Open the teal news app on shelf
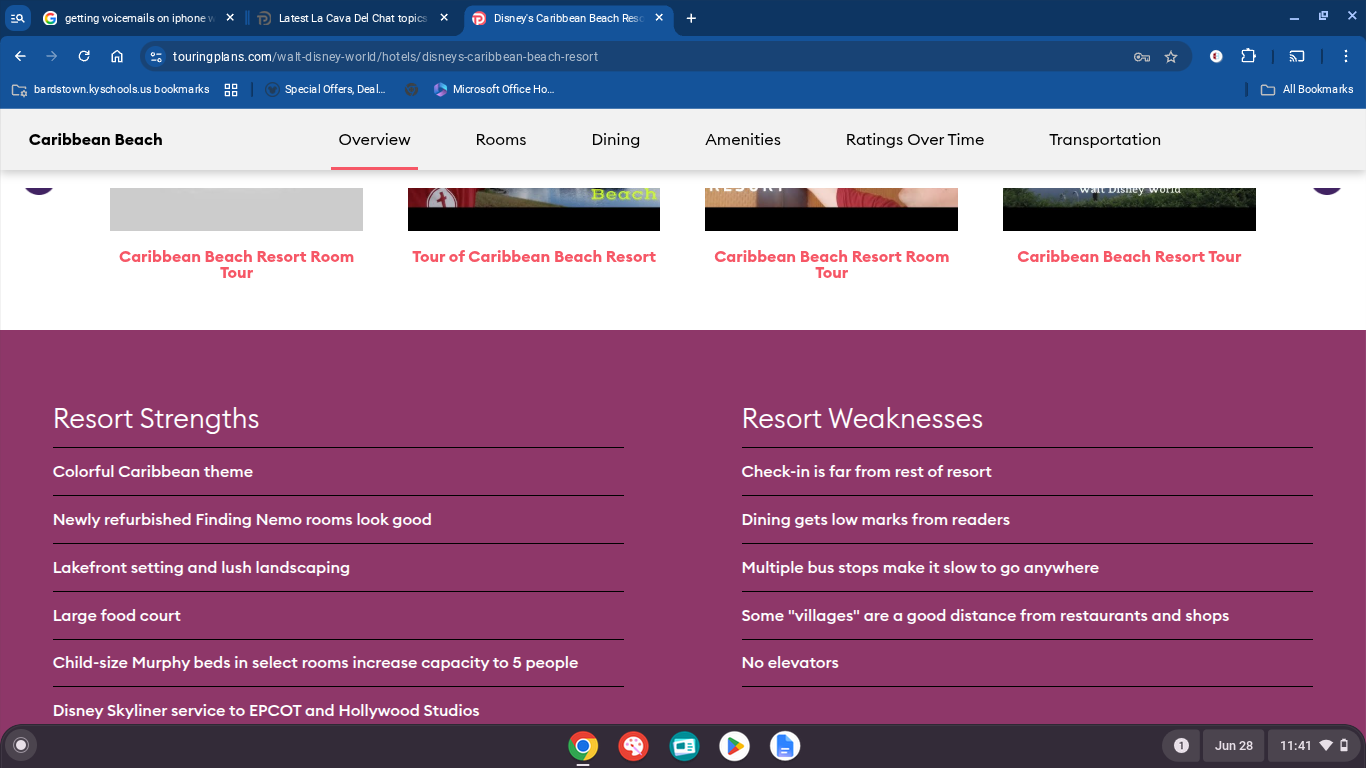This screenshot has height=768, width=1366. coord(684,746)
